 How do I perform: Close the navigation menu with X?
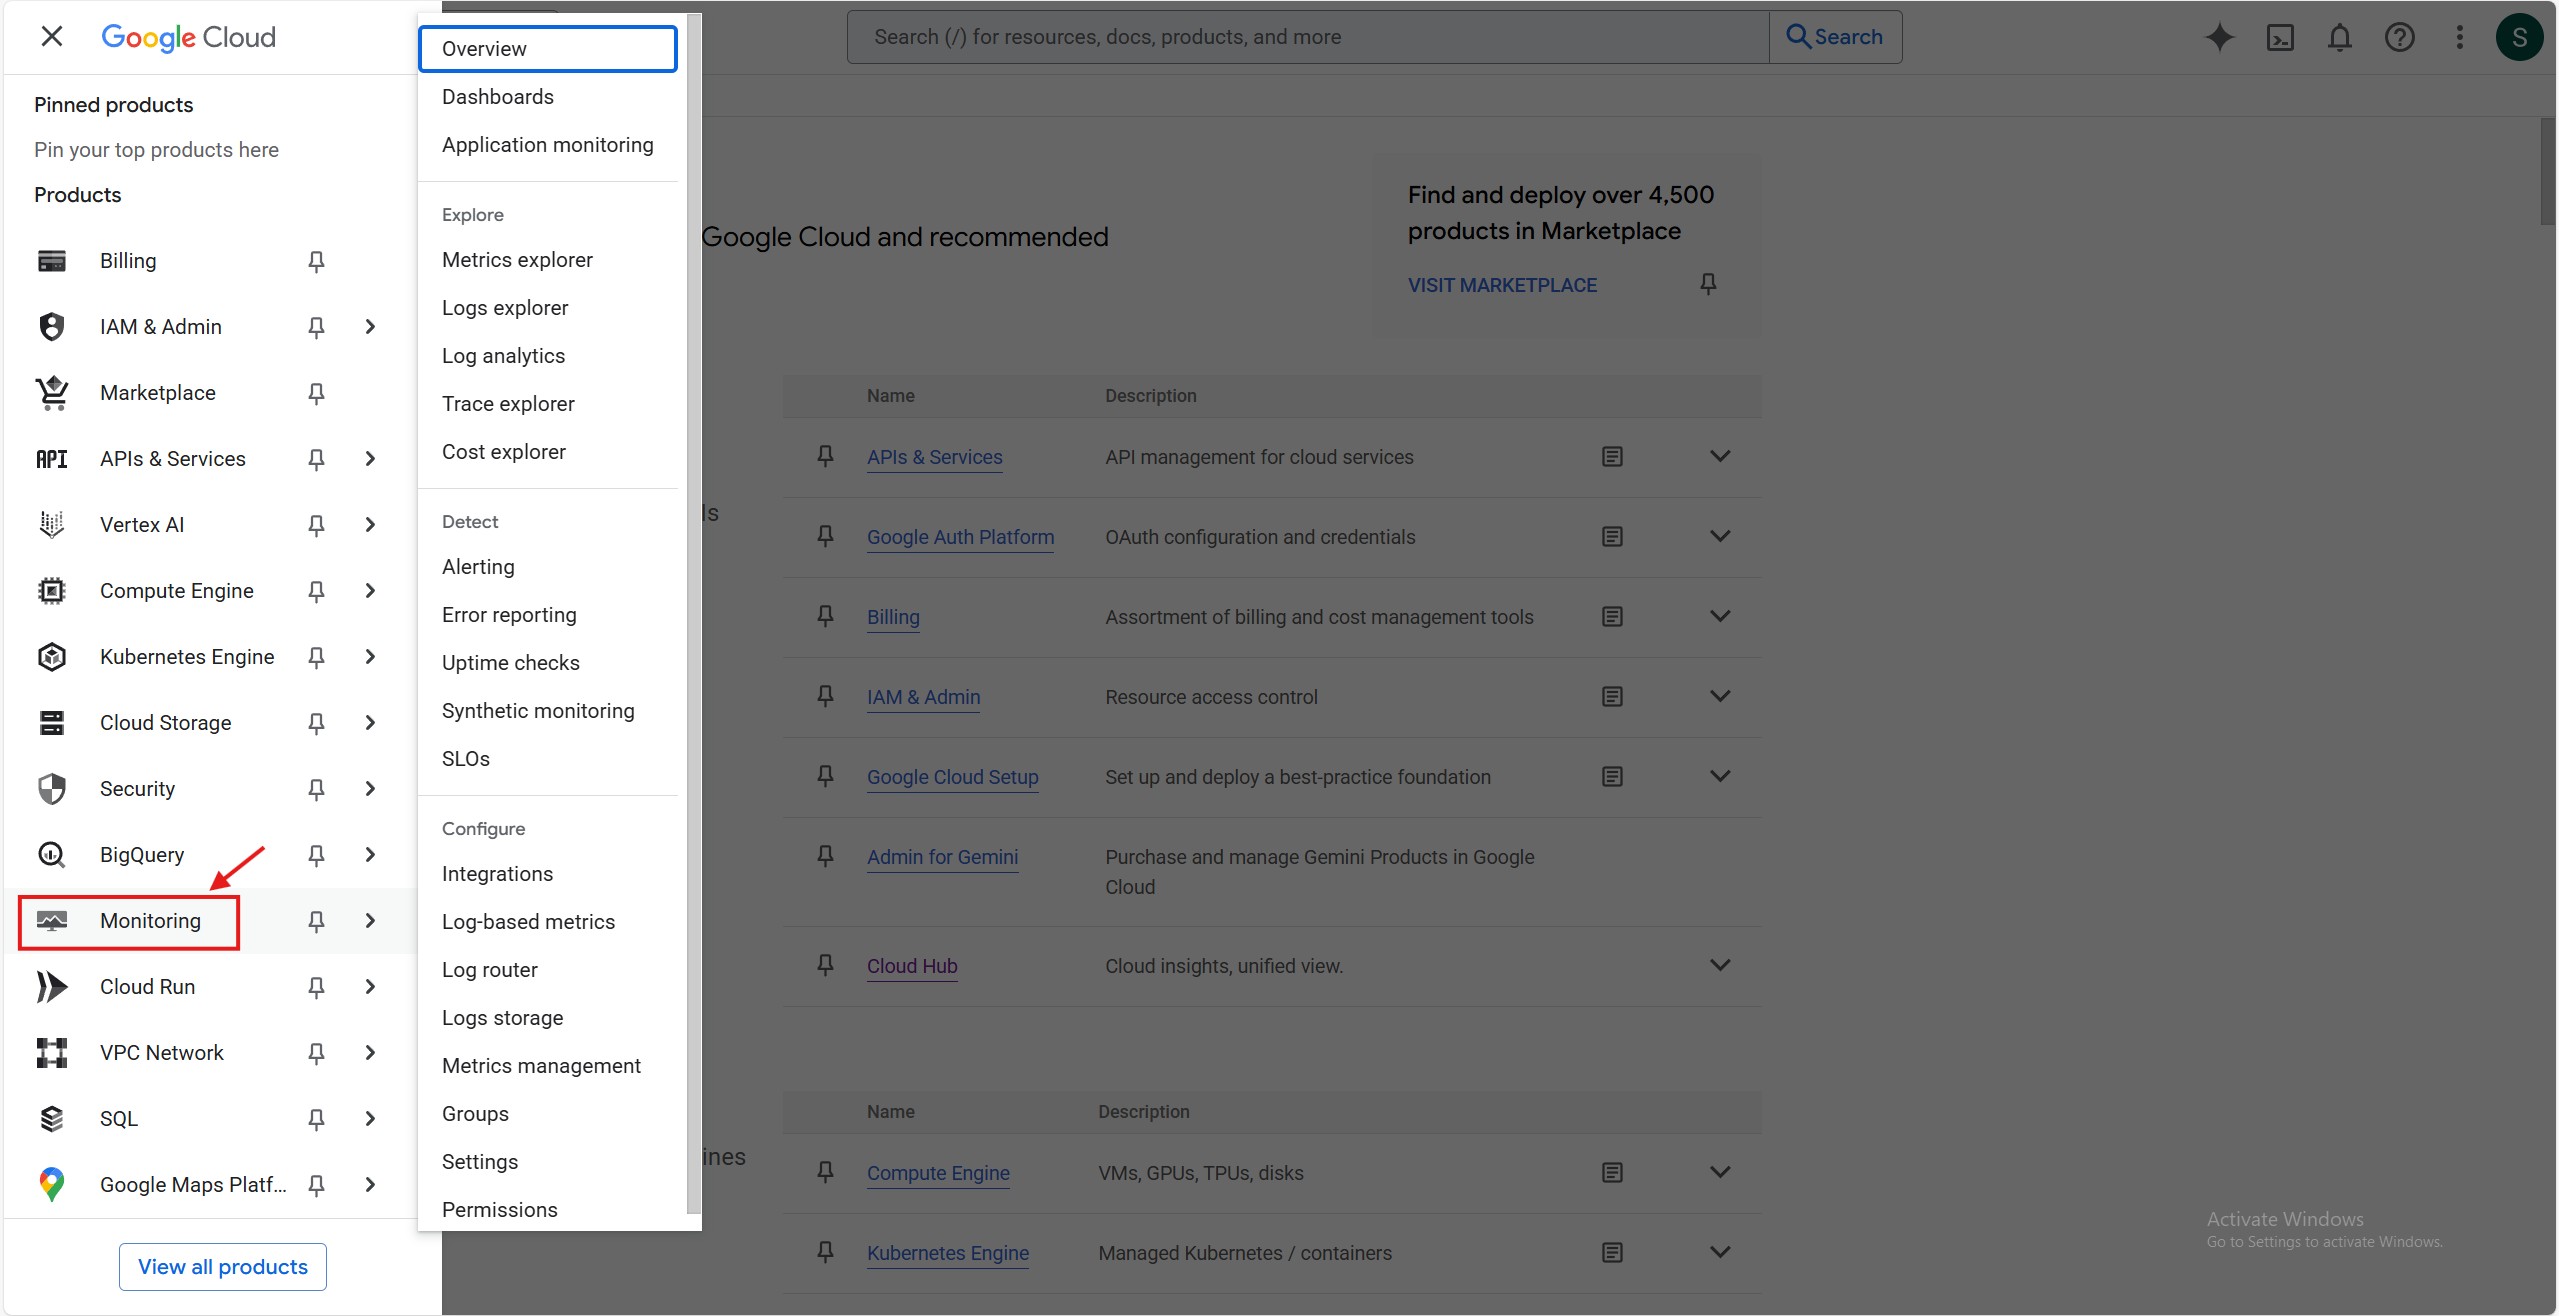point(52,37)
